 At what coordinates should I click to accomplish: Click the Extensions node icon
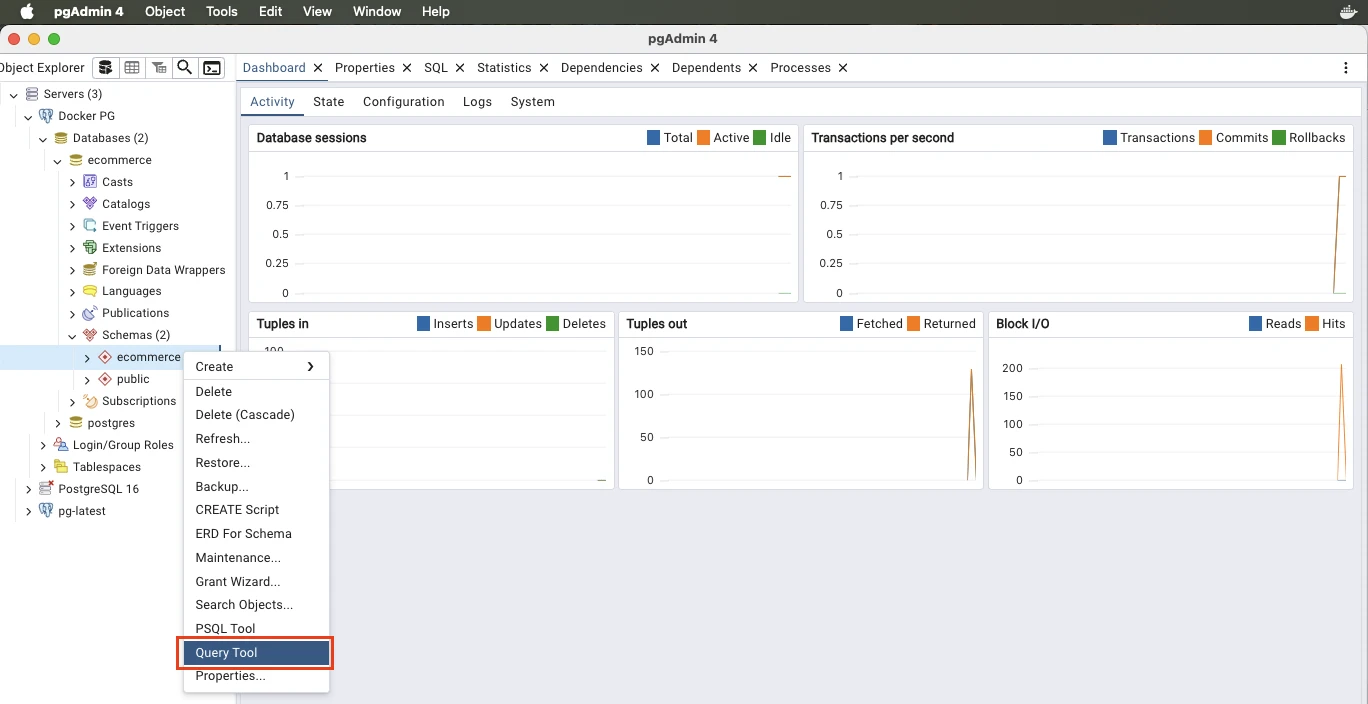point(90,248)
